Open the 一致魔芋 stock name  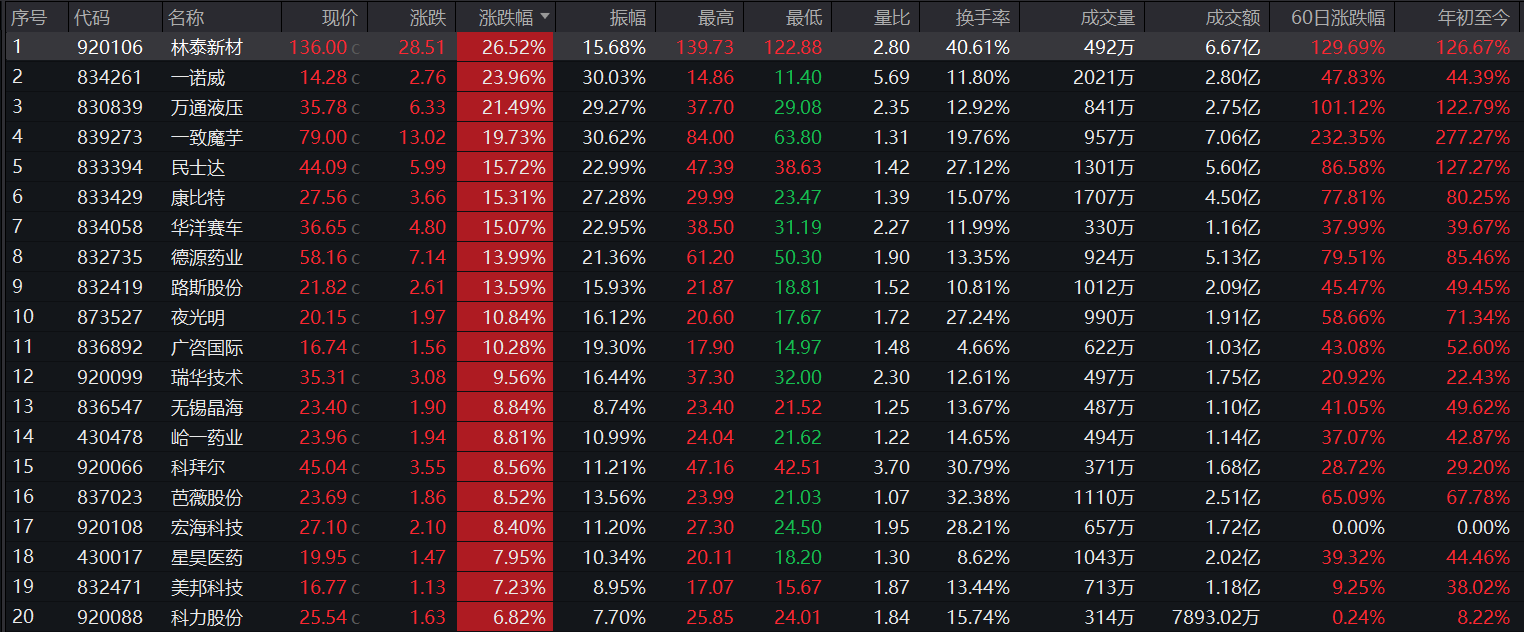207,137
